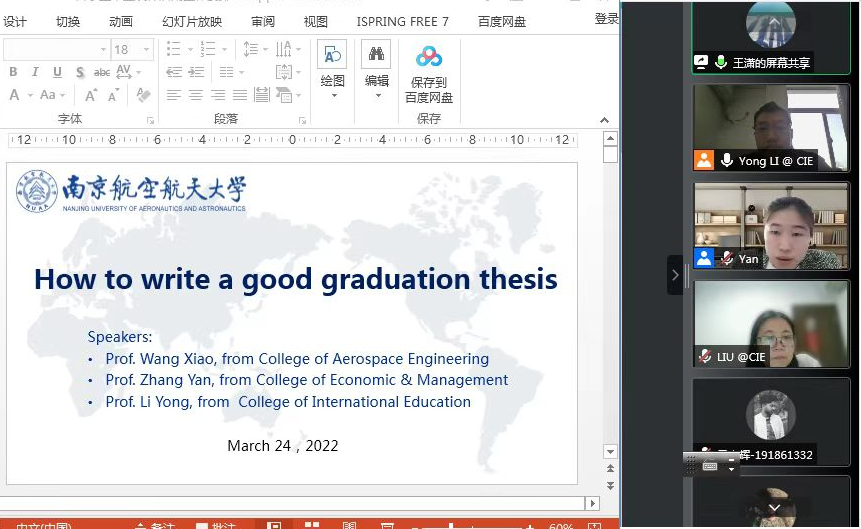The height and width of the screenshot is (529, 861).
Task: Switch to the 幻灯片放映 tab
Action: click(191, 21)
